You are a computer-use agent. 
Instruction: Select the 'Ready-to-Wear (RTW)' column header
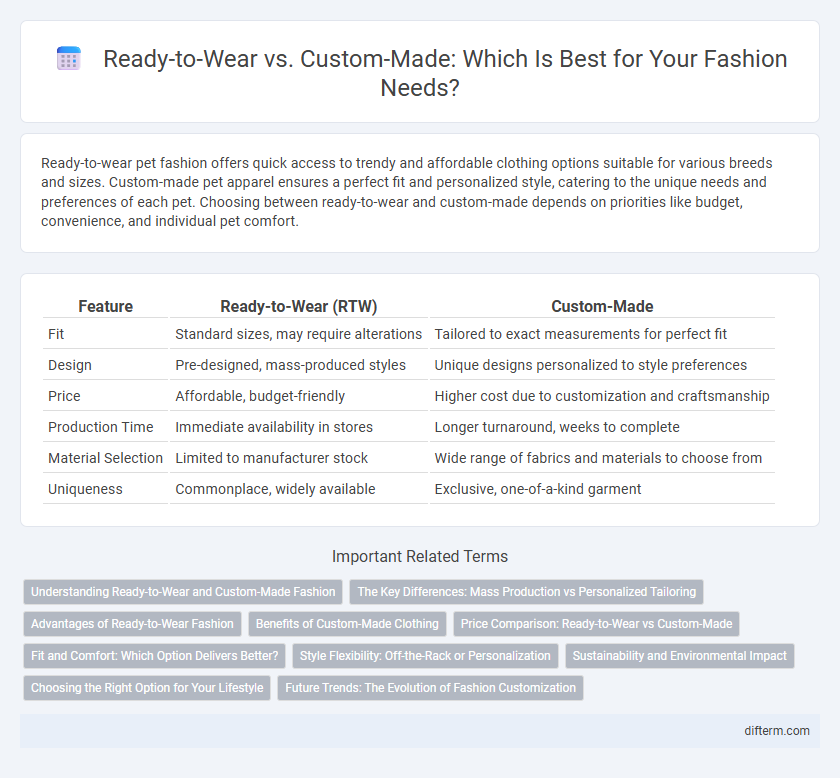click(x=299, y=306)
